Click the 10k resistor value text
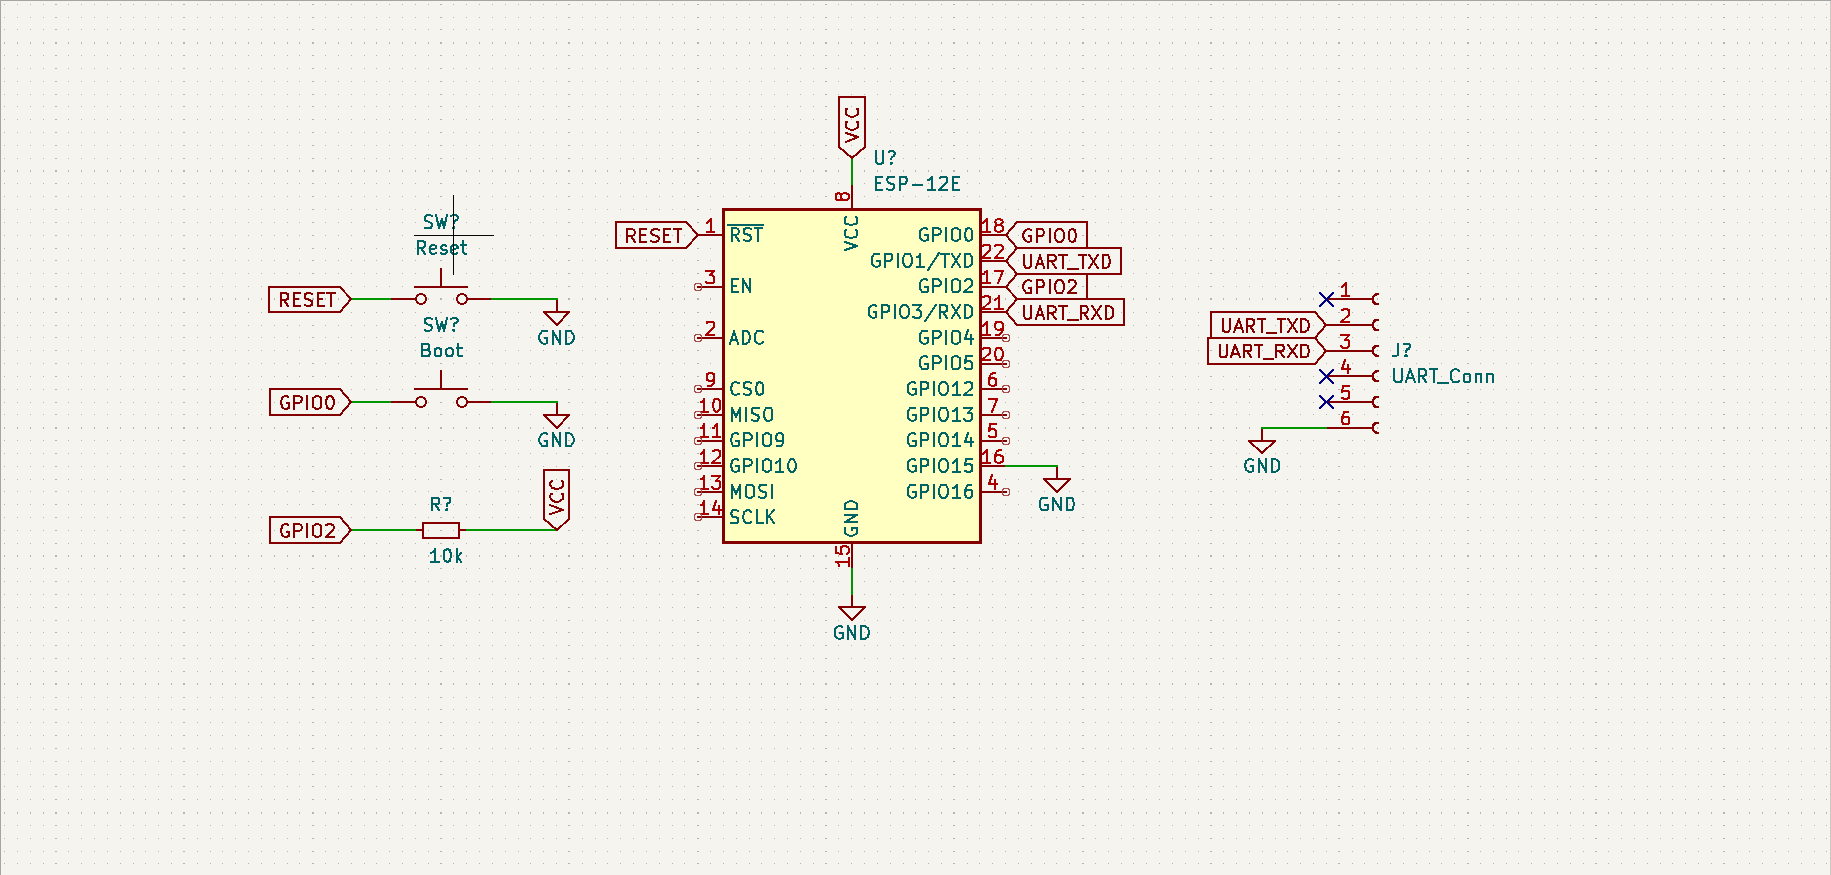 tap(446, 556)
